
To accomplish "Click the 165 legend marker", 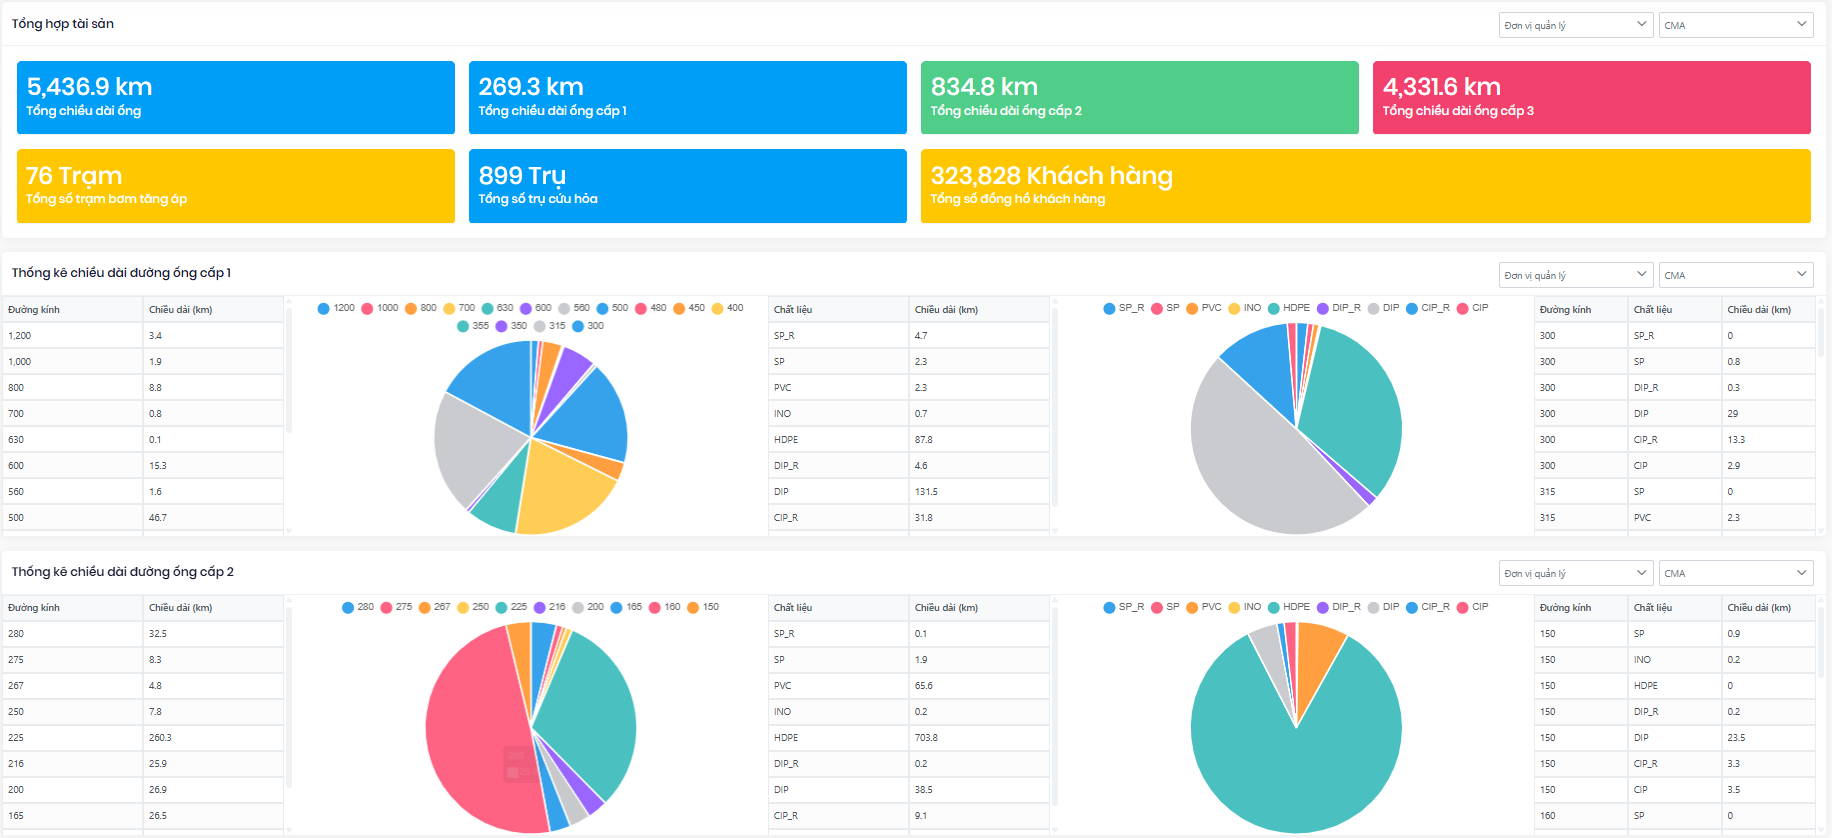I will pos(617,607).
